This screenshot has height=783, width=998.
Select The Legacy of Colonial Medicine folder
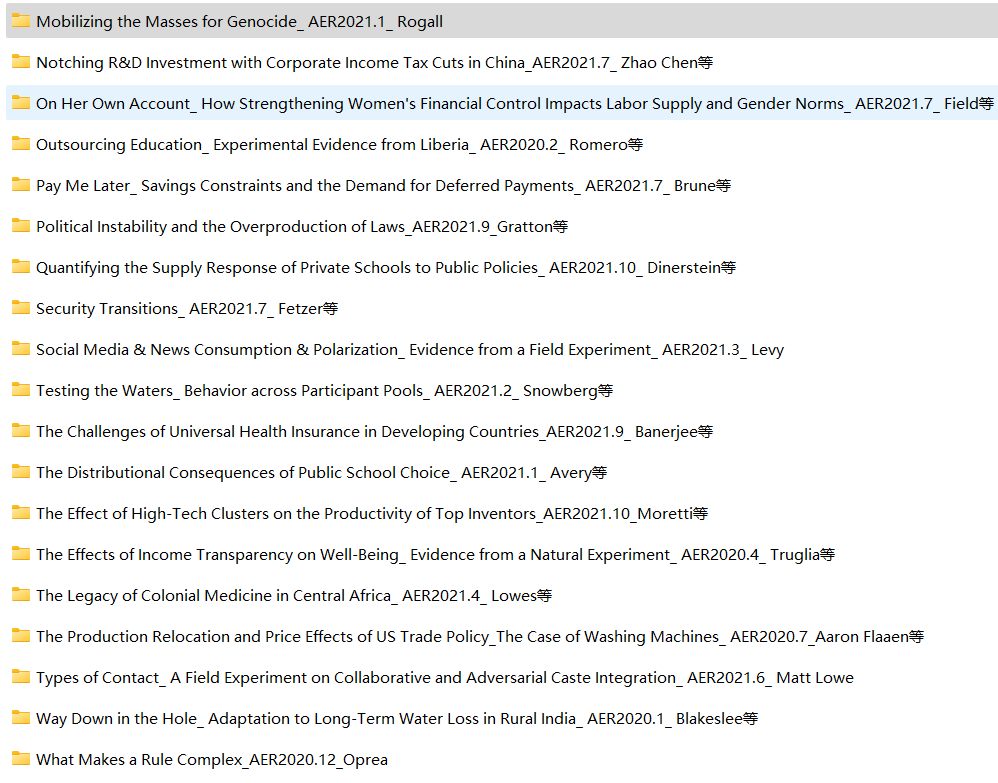click(x=294, y=595)
